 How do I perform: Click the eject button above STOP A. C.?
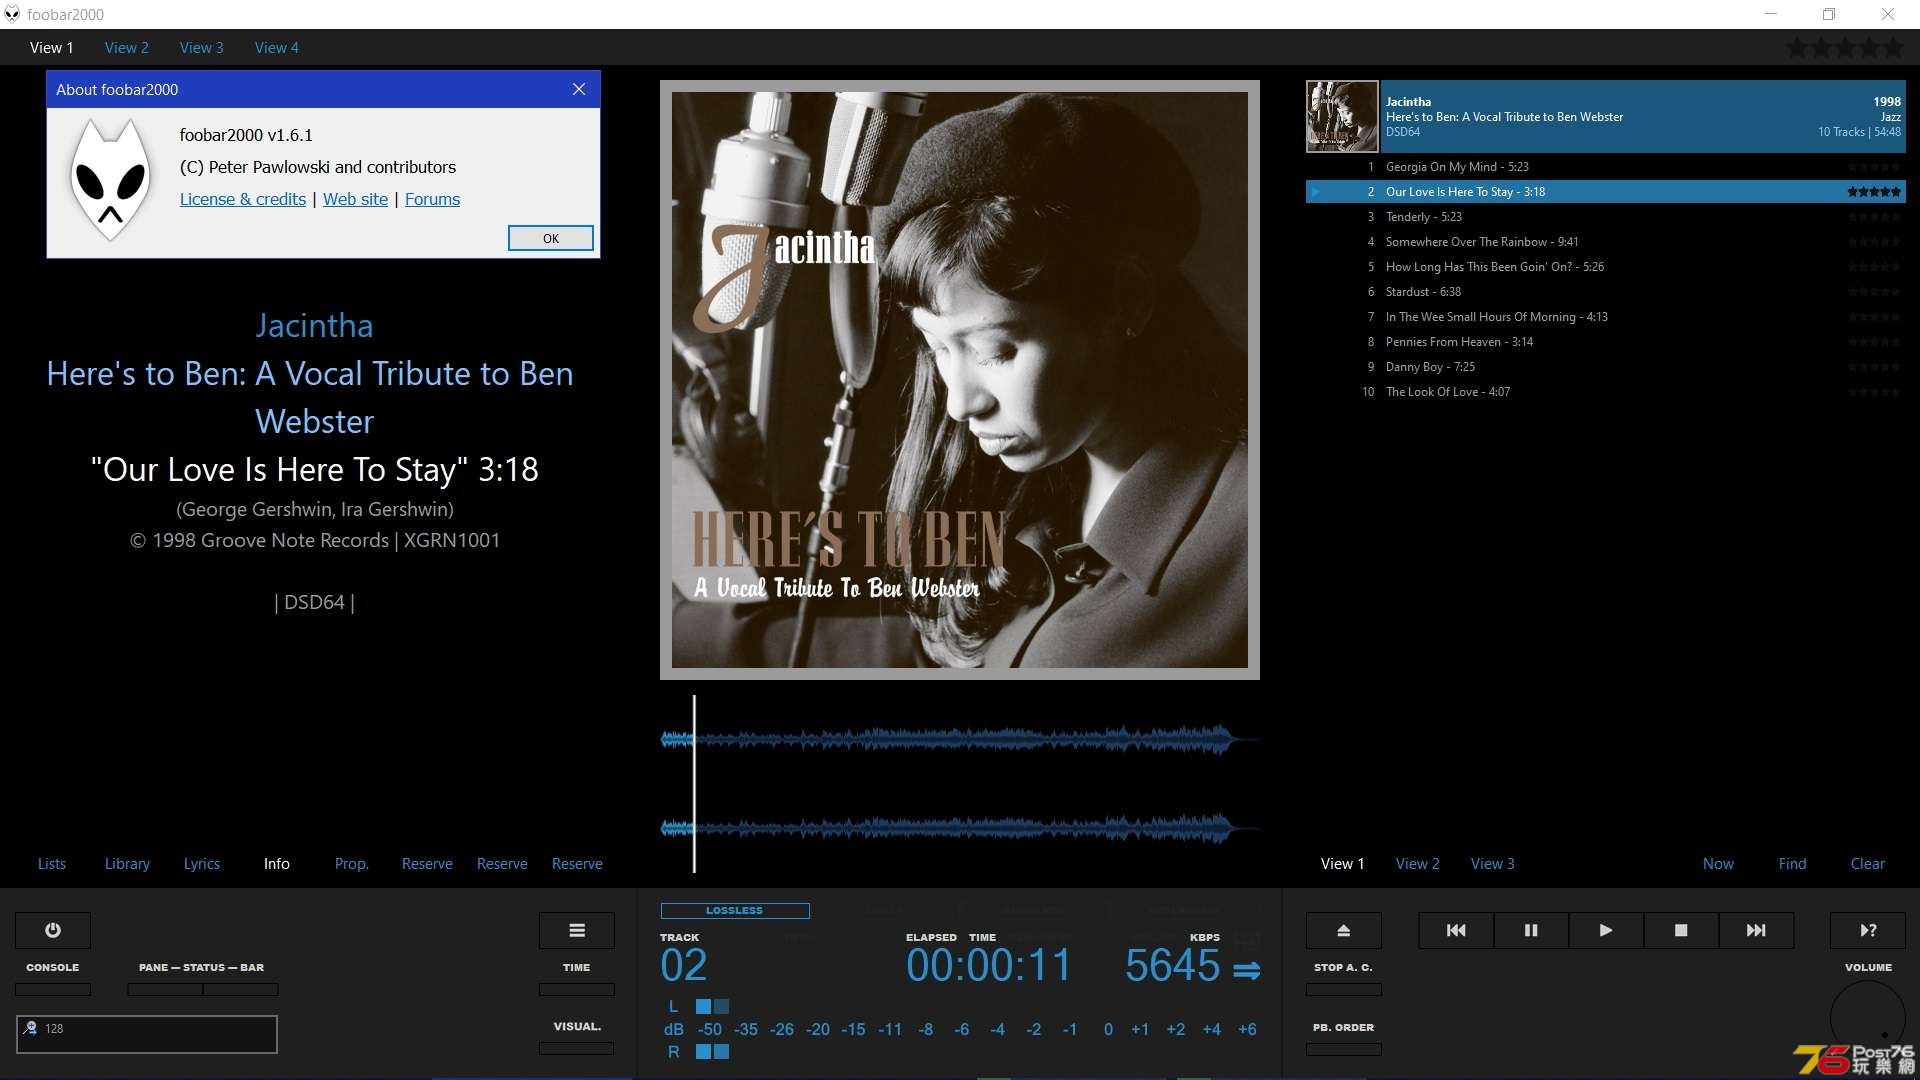(1344, 930)
